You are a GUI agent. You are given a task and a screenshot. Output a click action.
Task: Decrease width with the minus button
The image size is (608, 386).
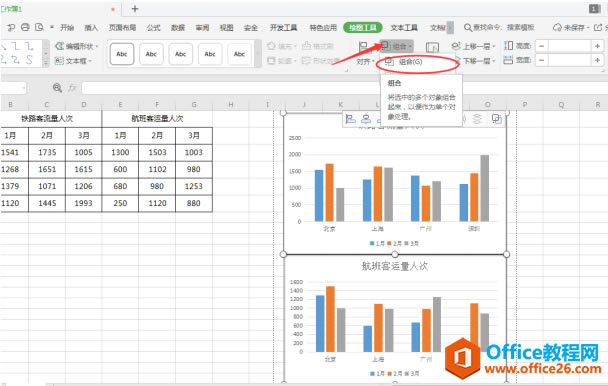(542, 60)
